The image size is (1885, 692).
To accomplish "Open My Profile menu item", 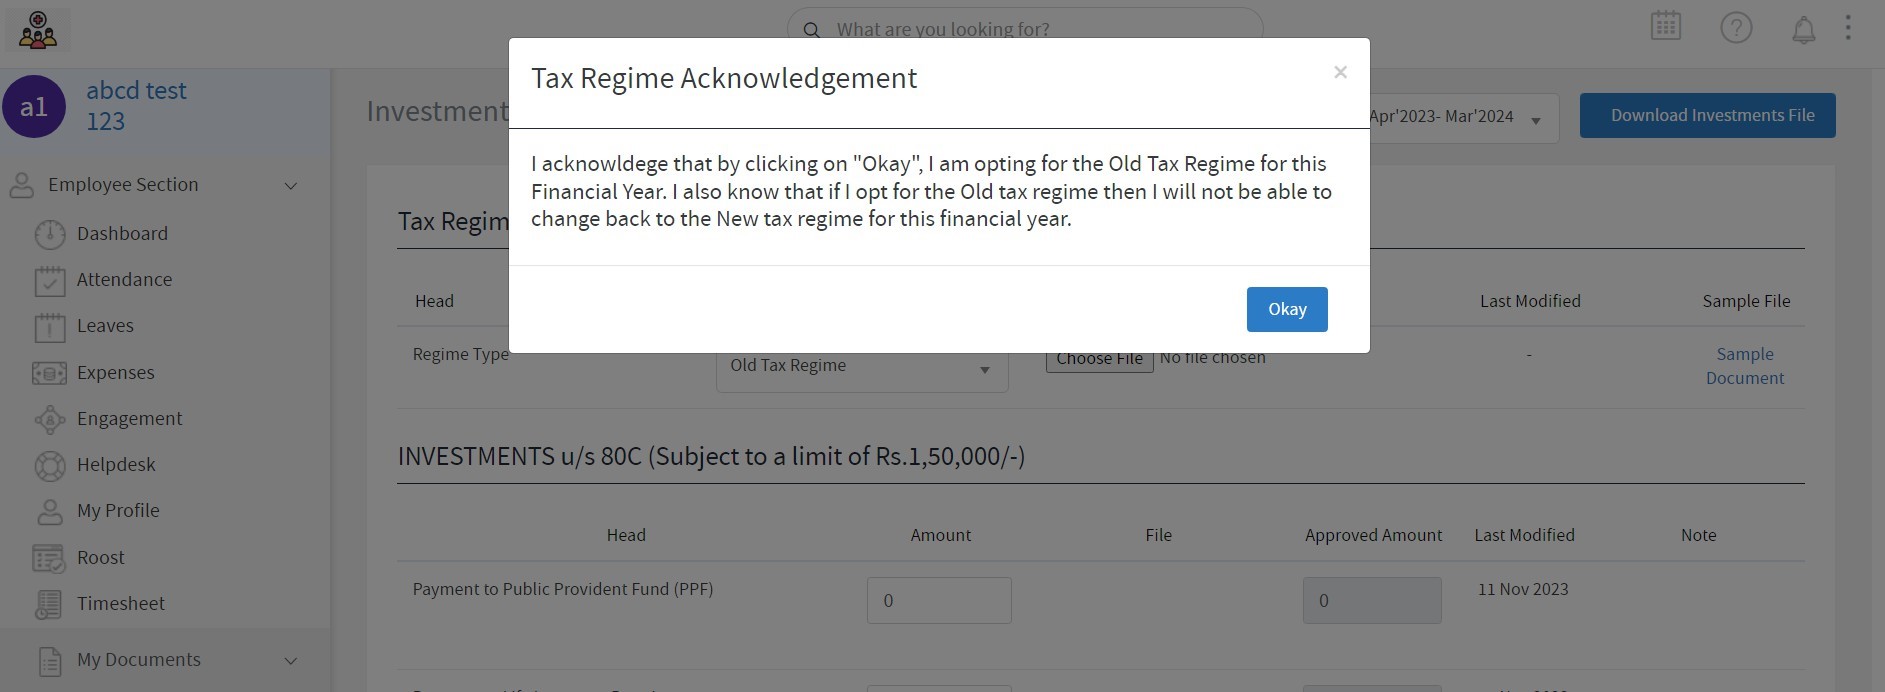I will pos(118,511).
